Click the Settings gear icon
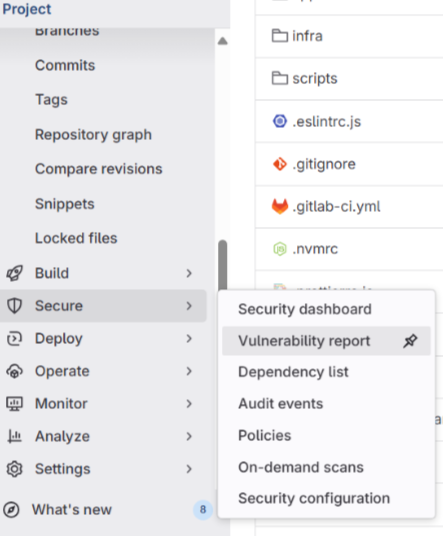This screenshot has width=443, height=536. click(14, 469)
